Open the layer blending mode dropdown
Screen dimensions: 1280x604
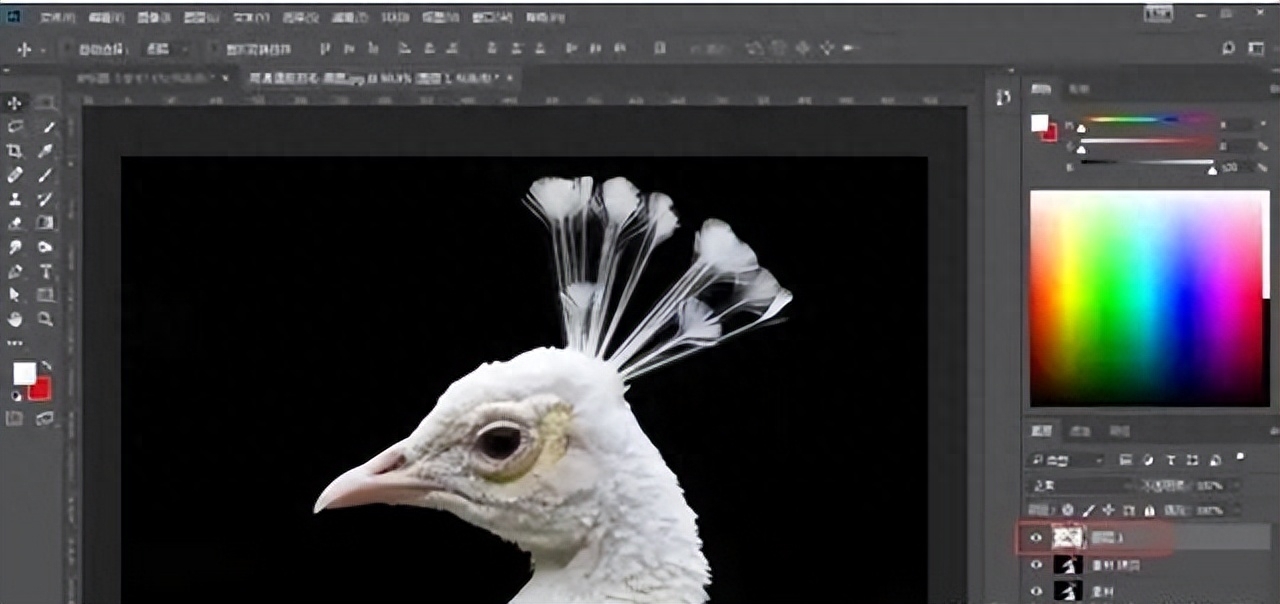pyautogui.click(x=1080, y=485)
